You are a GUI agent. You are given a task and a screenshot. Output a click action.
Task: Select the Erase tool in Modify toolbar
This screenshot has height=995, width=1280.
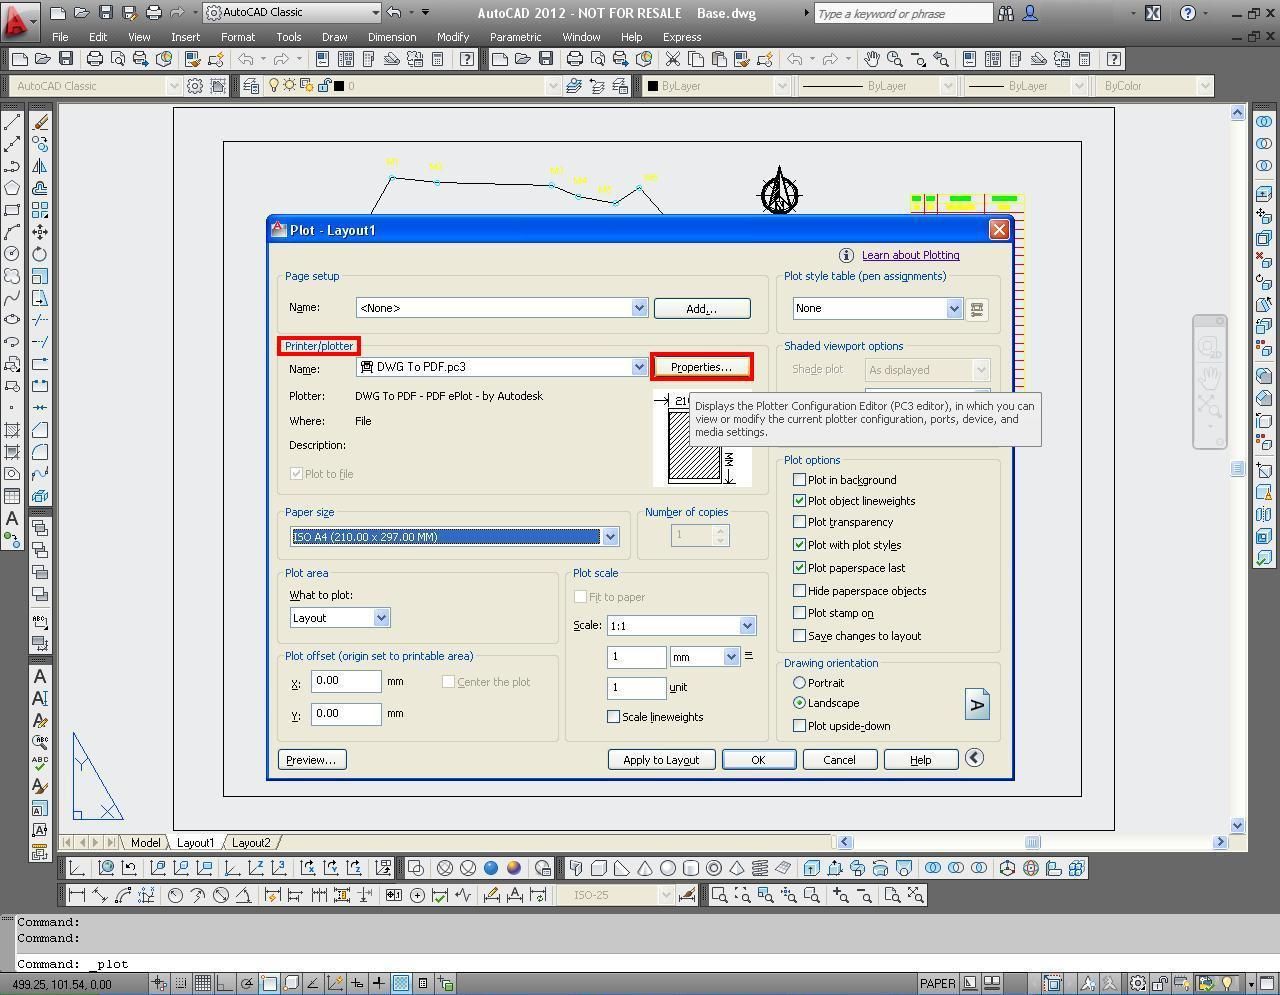click(x=40, y=122)
